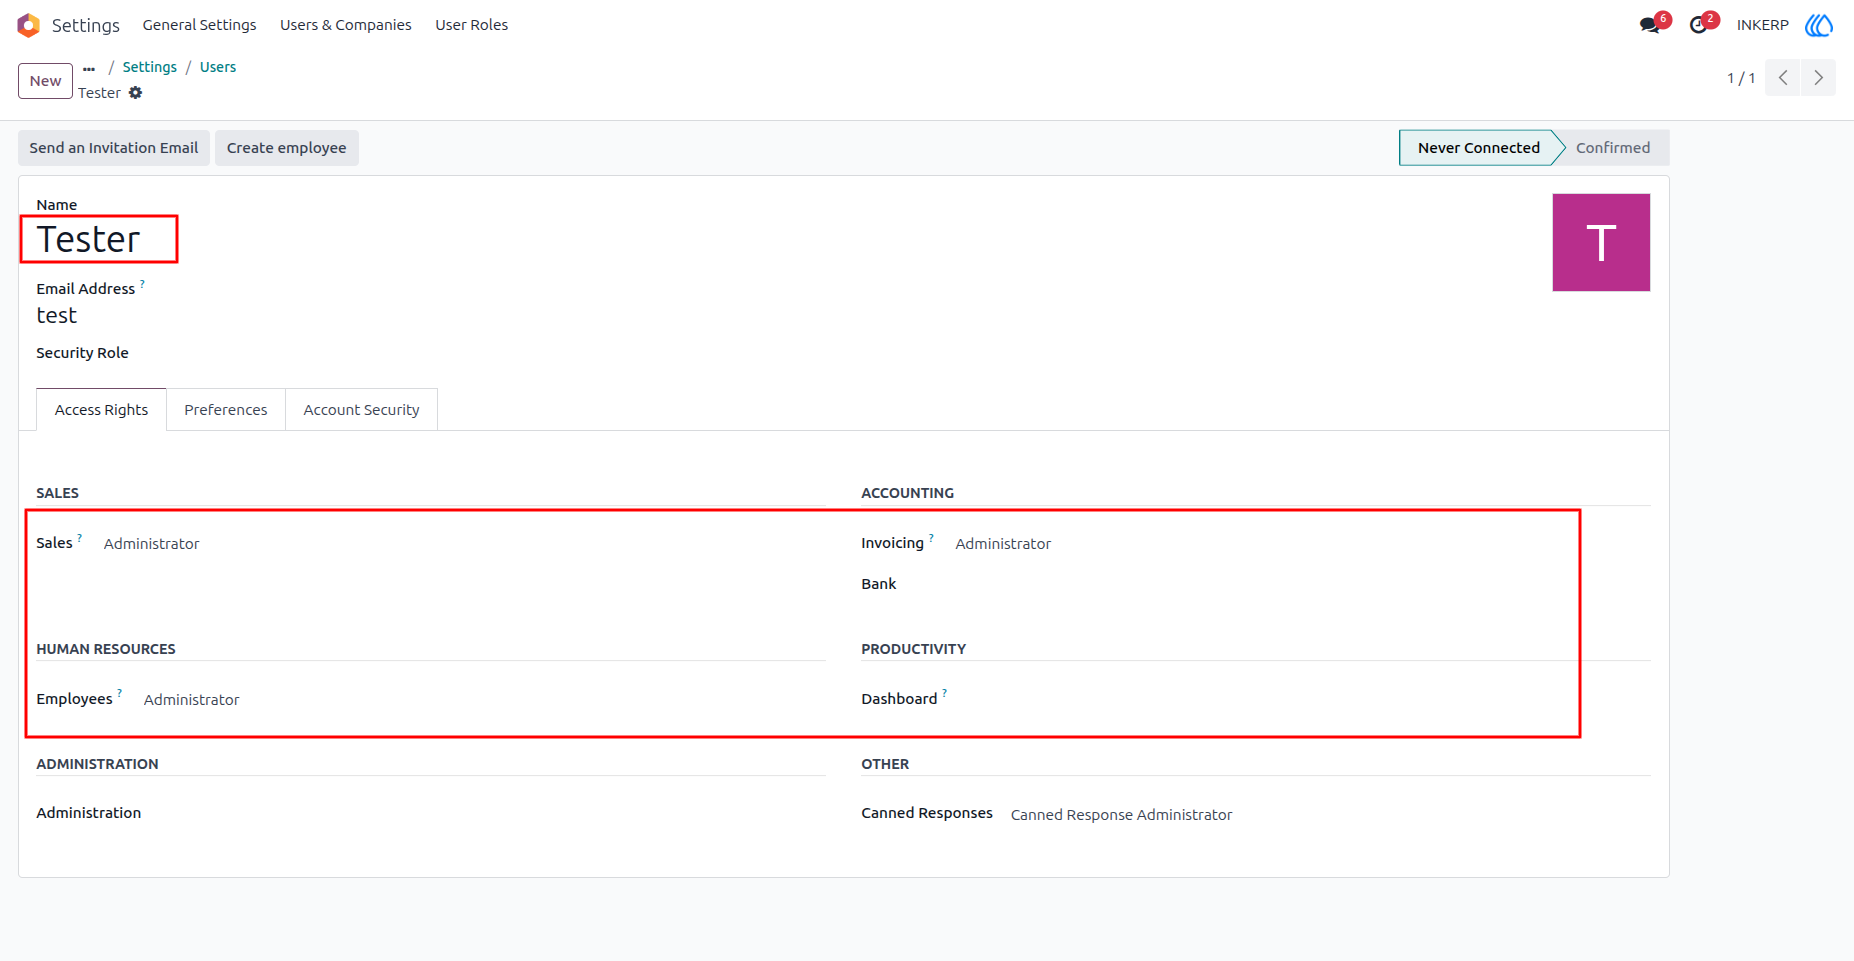The height and width of the screenshot is (961, 1854).
Task: Switch to the Access Rights tab
Action: coord(101,410)
